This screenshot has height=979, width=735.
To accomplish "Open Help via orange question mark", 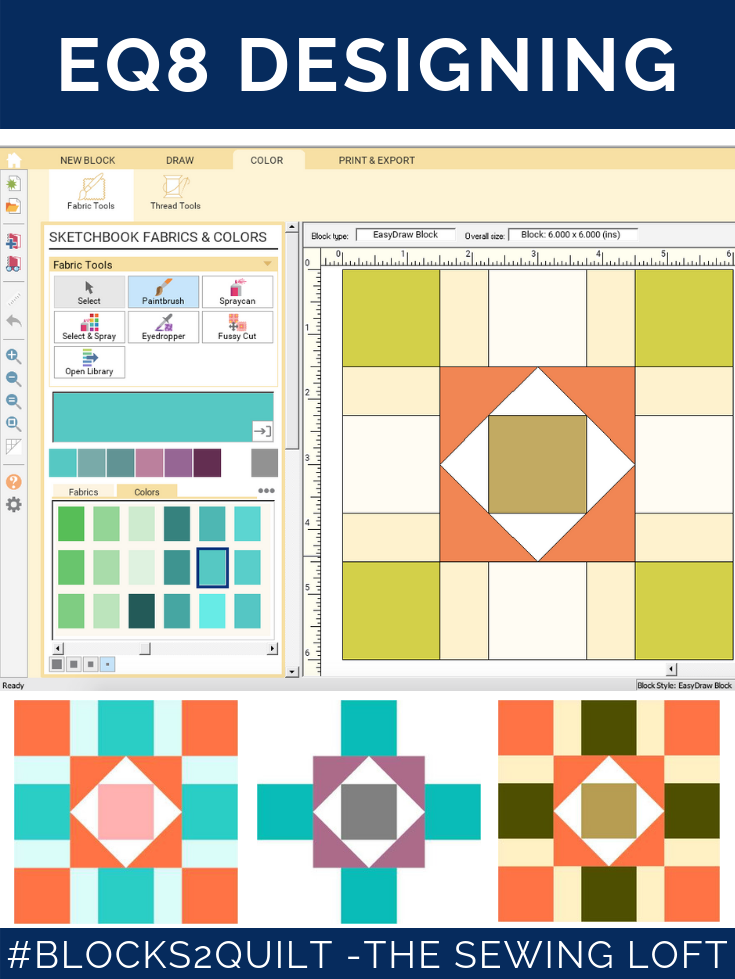I will [x=13, y=482].
